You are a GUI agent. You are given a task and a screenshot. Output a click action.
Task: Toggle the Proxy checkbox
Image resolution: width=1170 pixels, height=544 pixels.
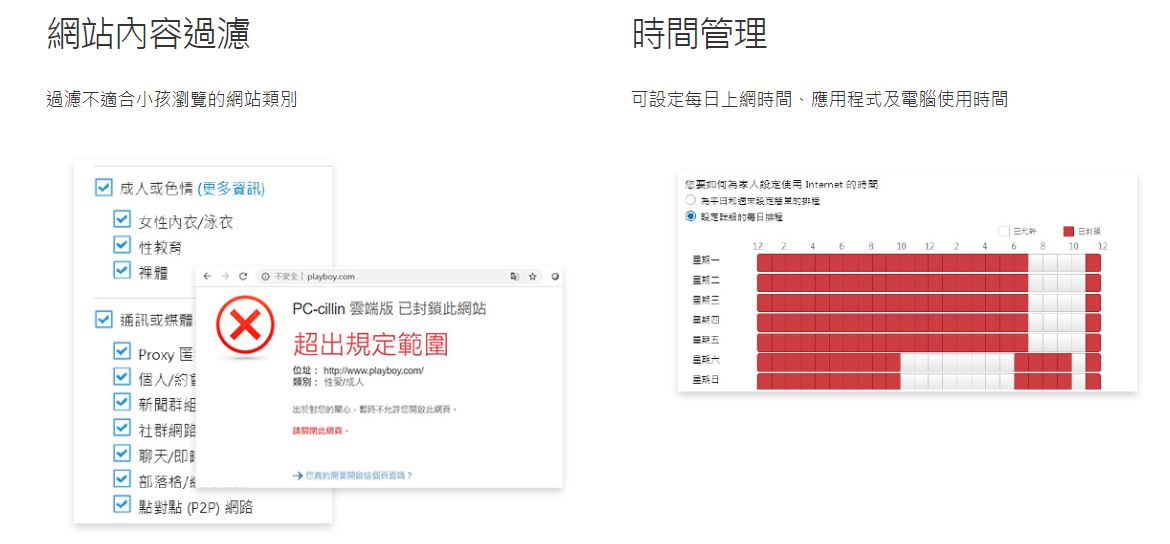tap(122, 351)
